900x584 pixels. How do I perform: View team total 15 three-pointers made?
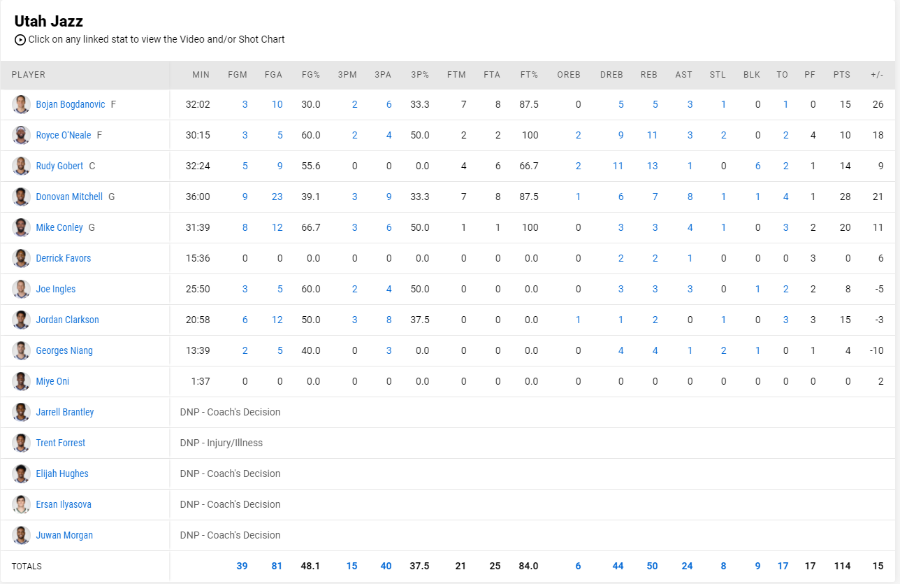point(351,566)
